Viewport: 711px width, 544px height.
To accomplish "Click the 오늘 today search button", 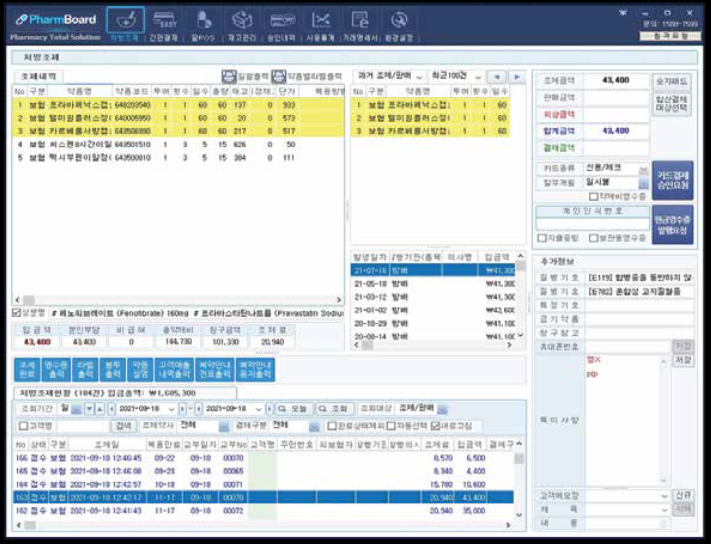I will pyautogui.click(x=294, y=409).
